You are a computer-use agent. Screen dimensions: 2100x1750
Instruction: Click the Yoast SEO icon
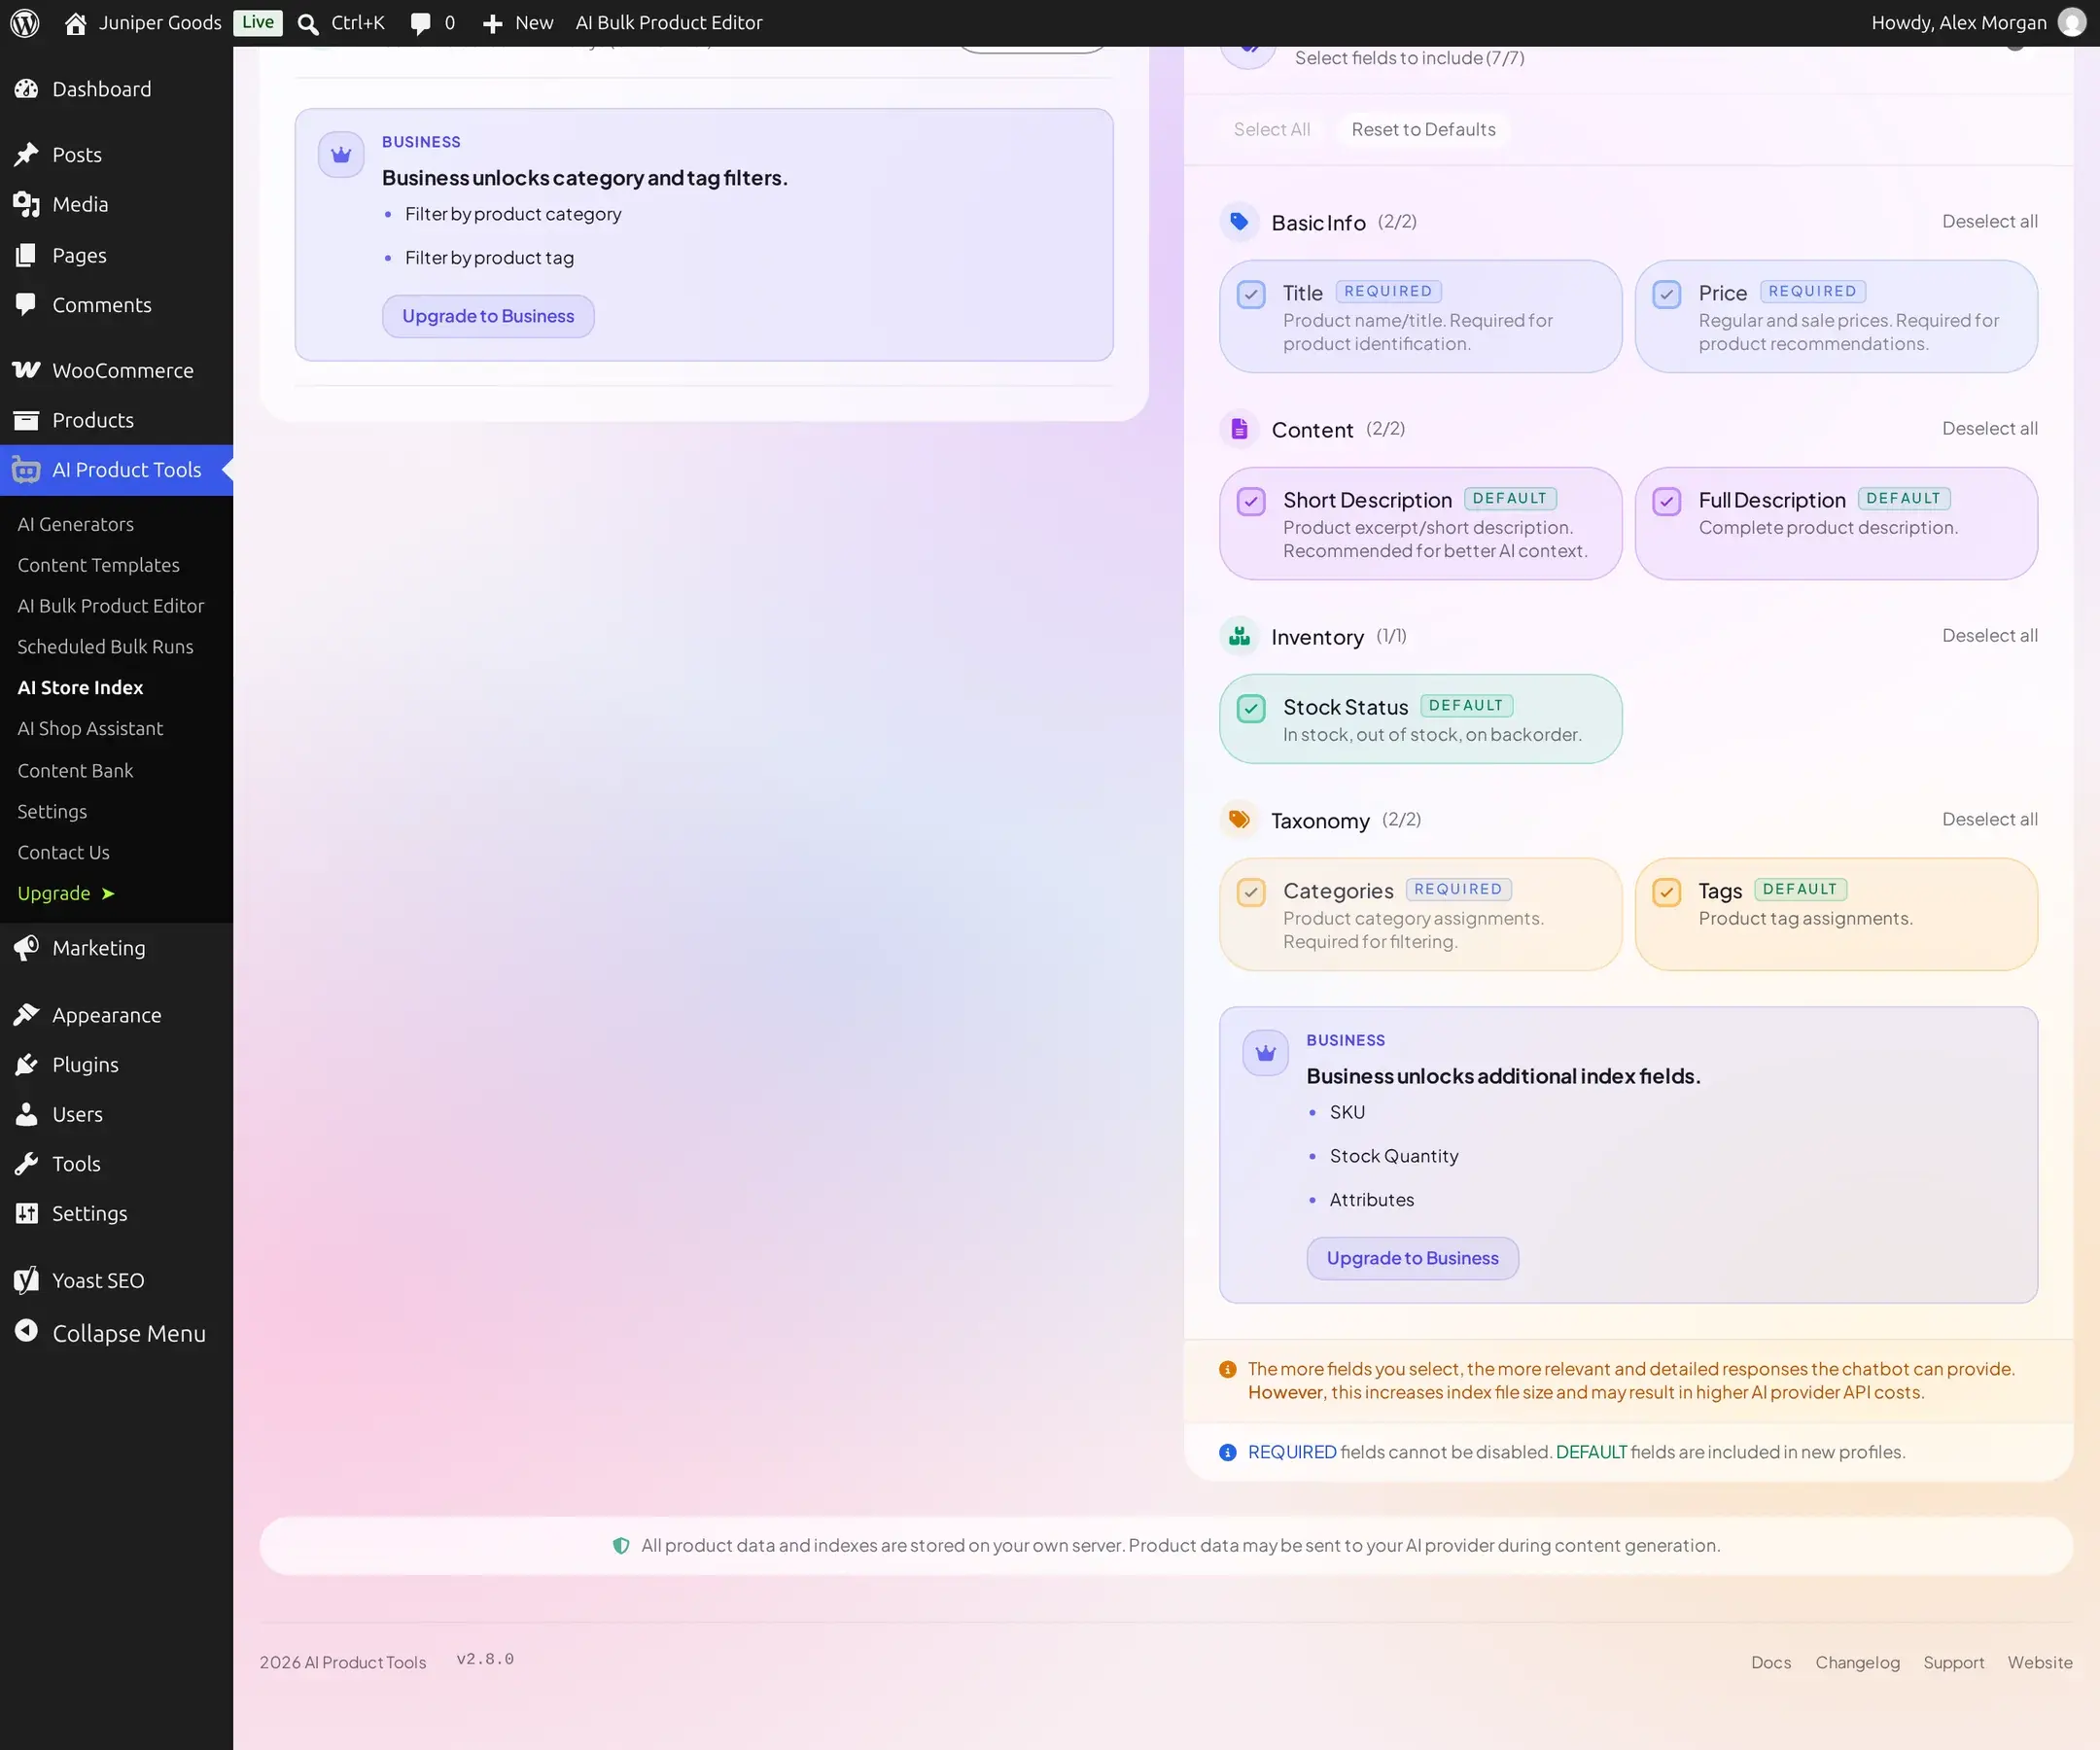26,1280
